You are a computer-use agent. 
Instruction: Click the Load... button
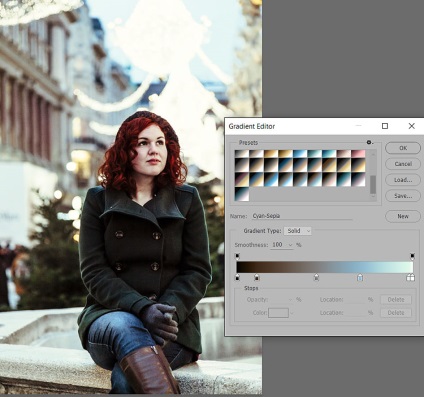(x=403, y=180)
